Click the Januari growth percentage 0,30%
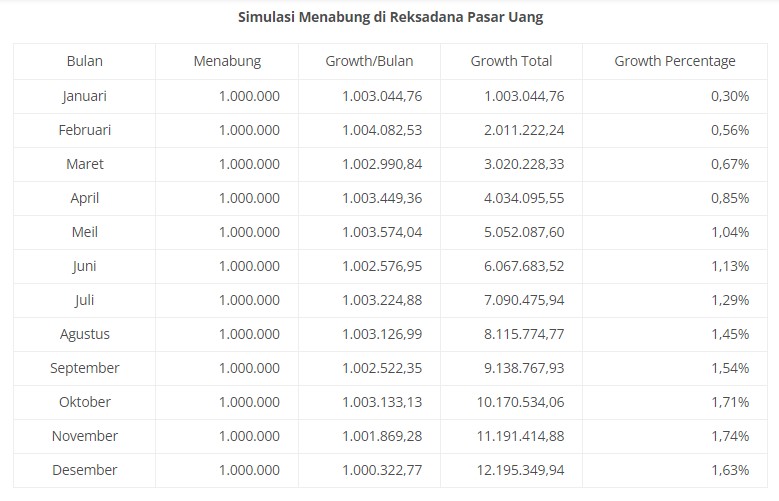Image resolution: width=779 pixels, height=501 pixels. point(730,96)
